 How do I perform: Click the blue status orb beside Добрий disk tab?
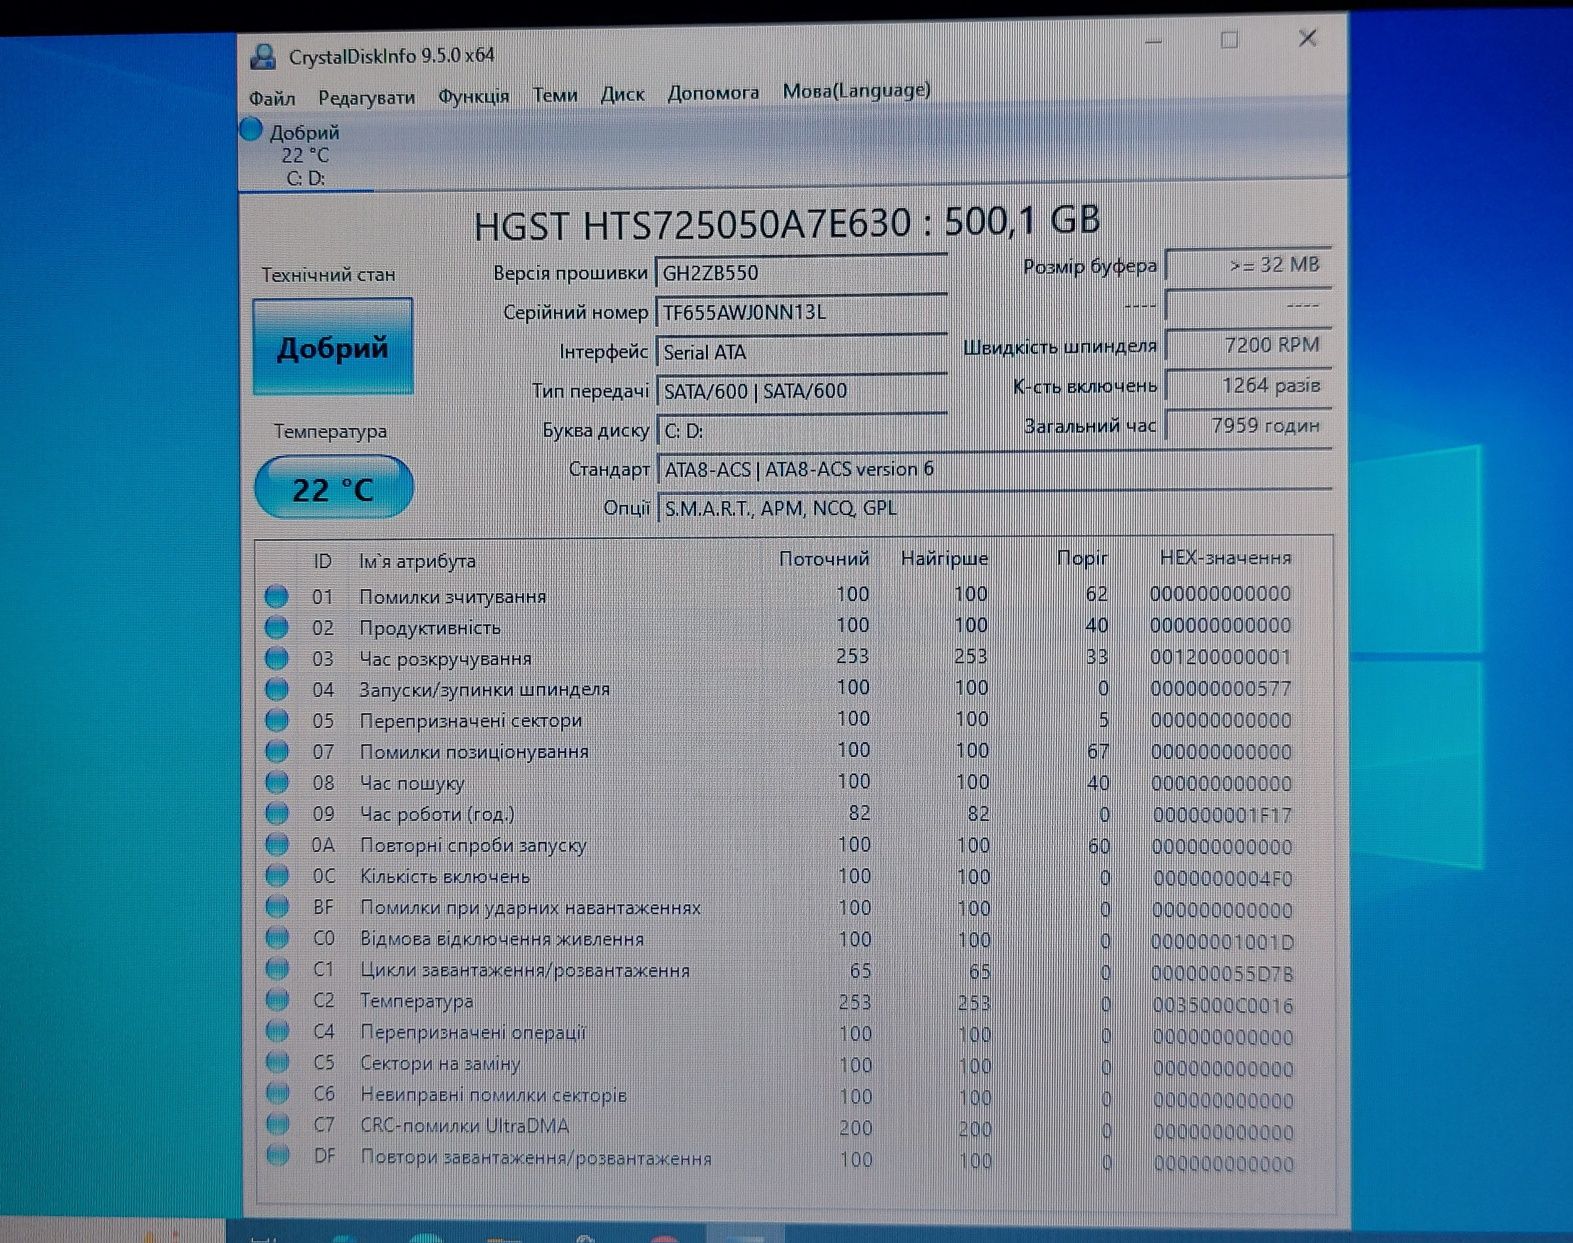click(x=251, y=130)
